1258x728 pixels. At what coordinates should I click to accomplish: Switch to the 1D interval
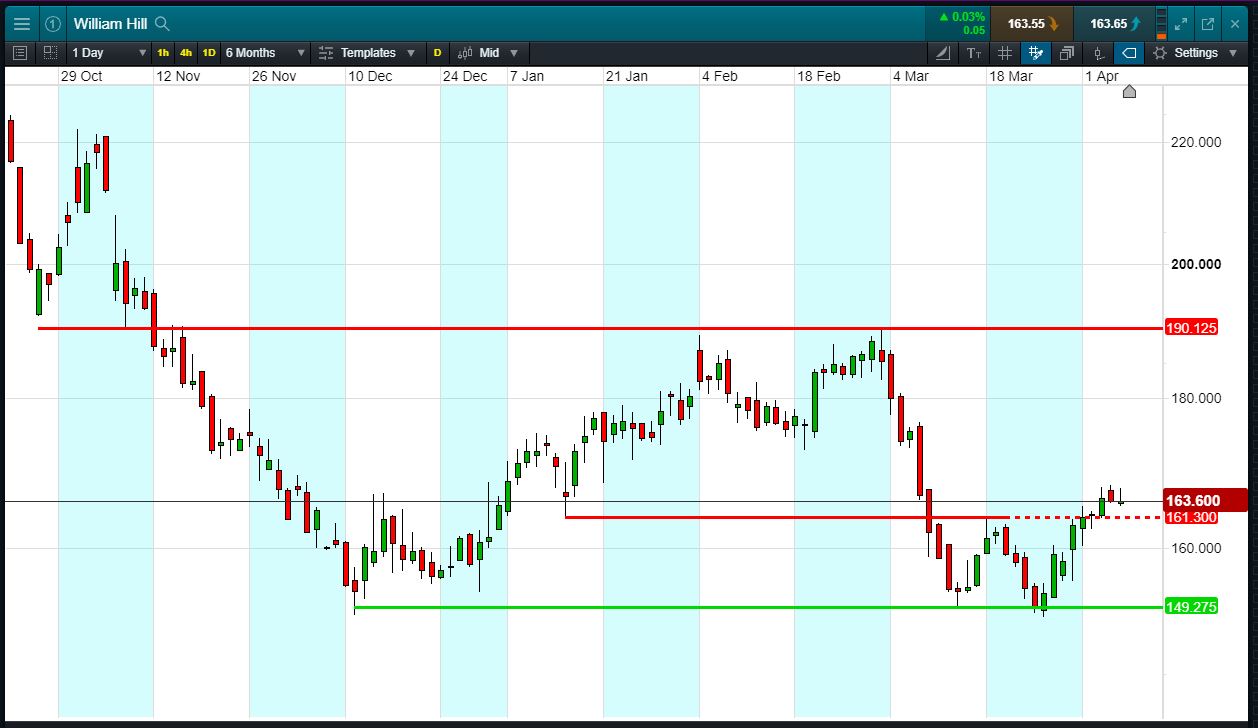(208, 53)
